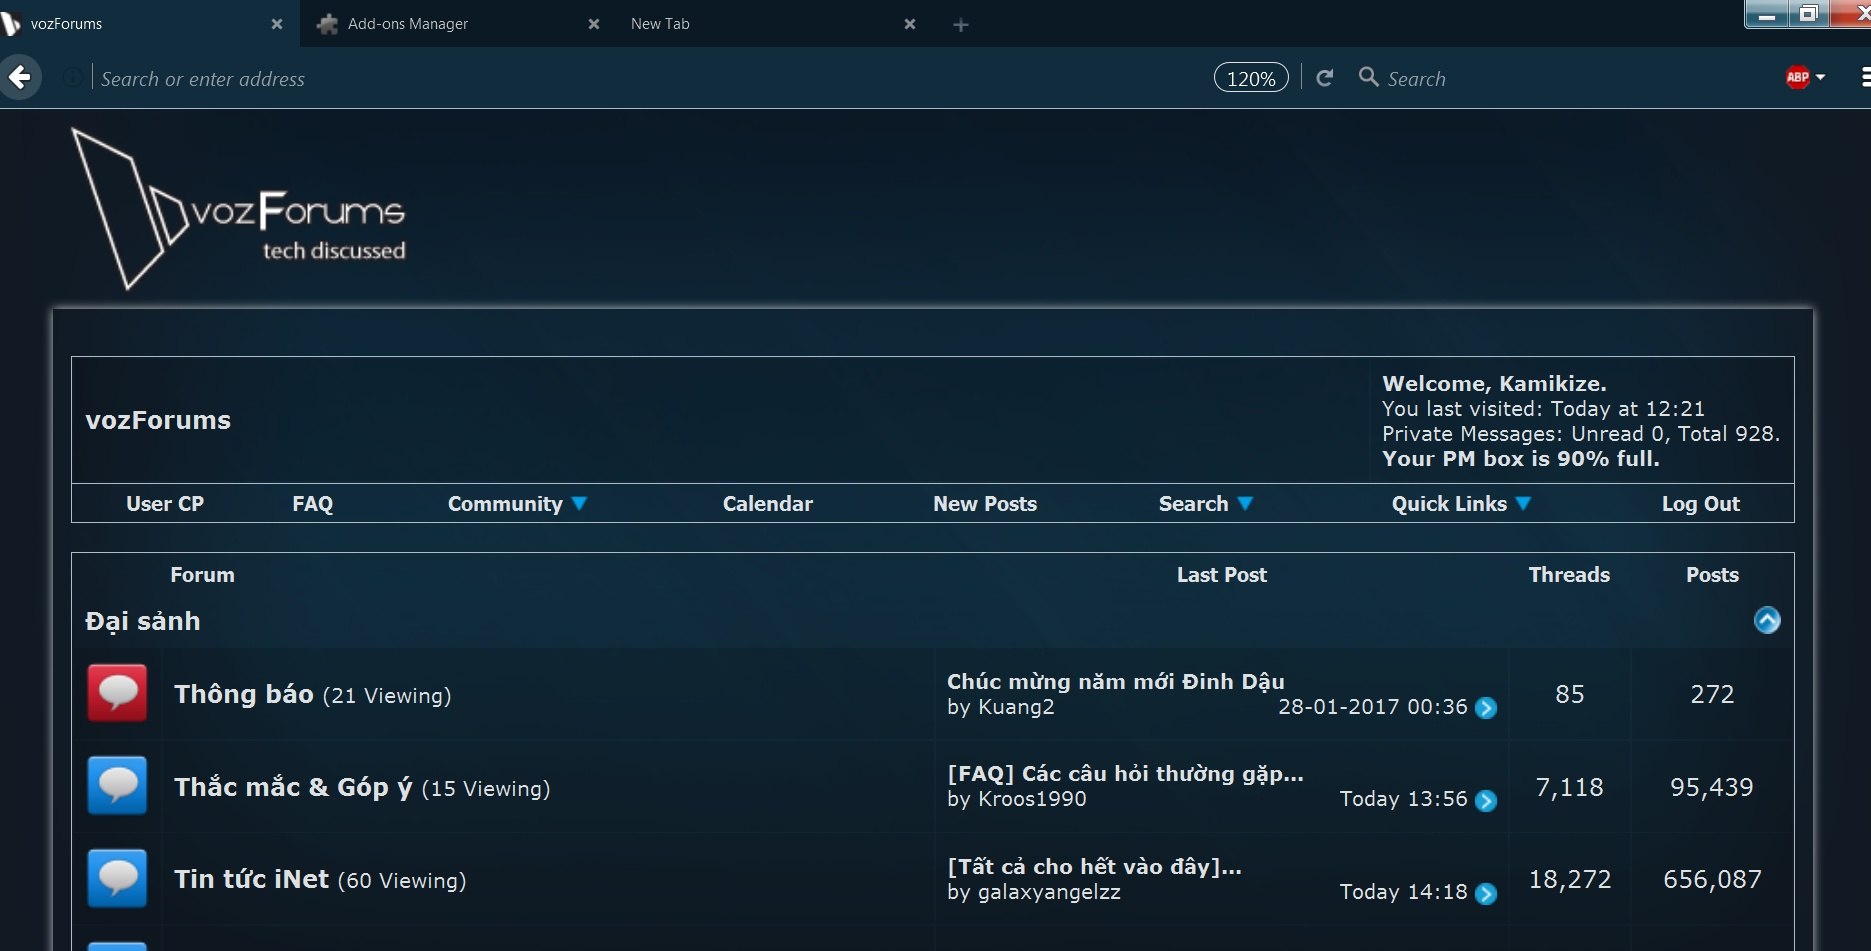Open a new tab with the plus button

click(959, 23)
